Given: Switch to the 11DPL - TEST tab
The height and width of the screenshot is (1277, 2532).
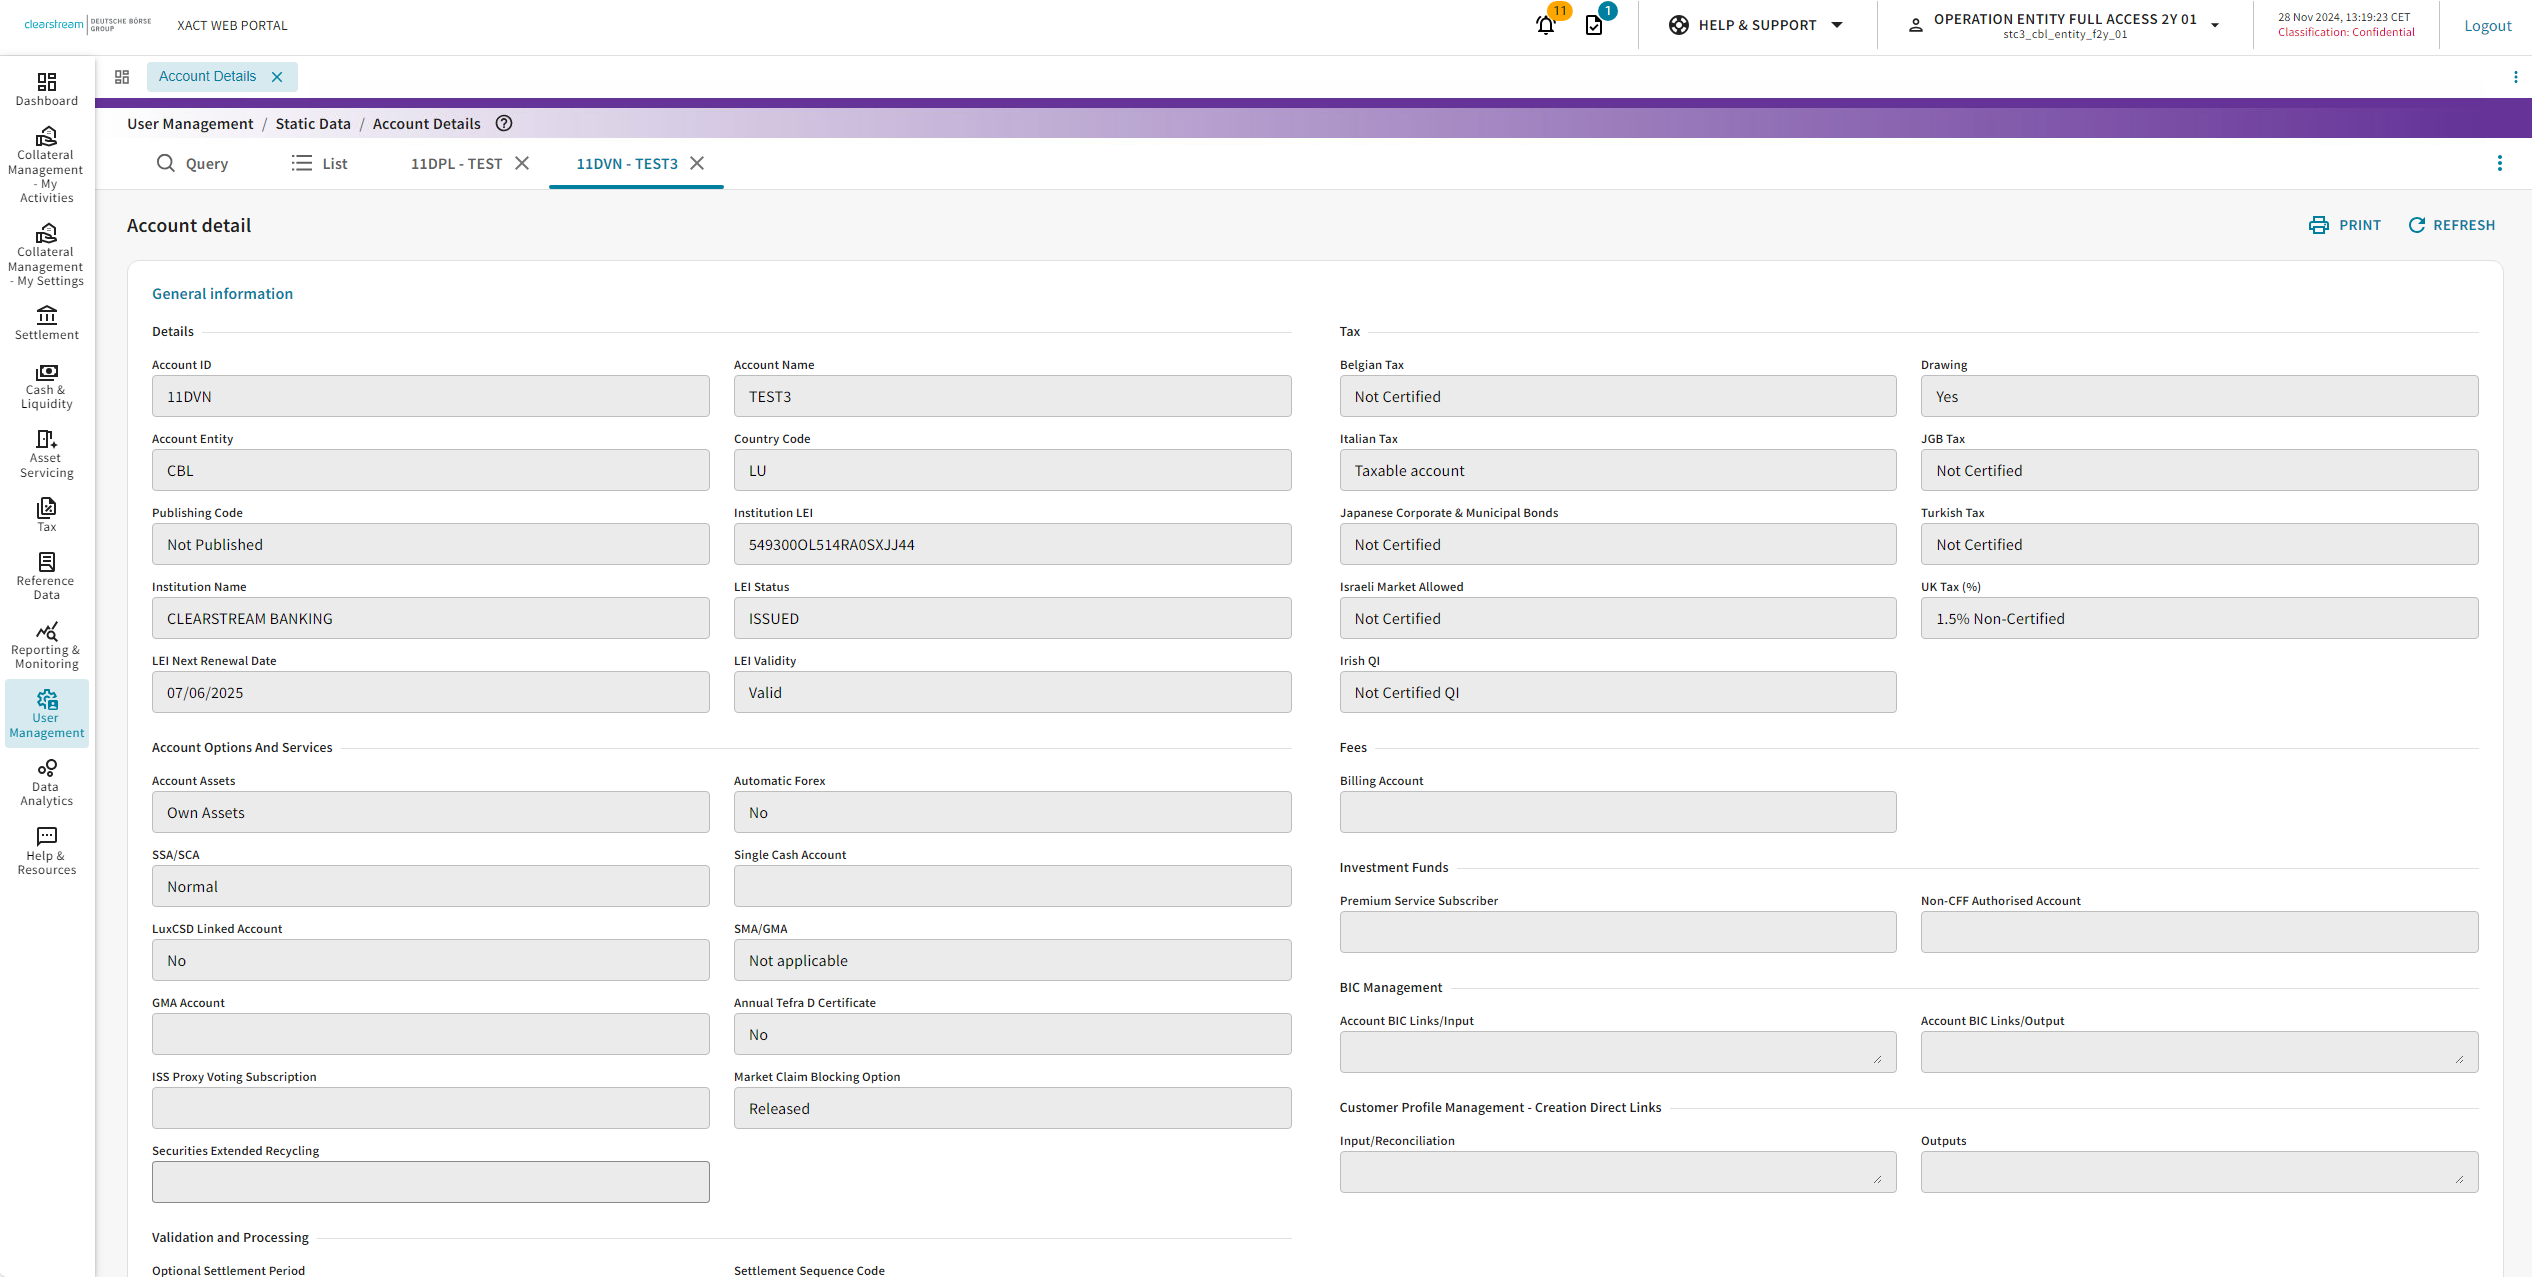Looking at the screenshot, I should [456, 163].
